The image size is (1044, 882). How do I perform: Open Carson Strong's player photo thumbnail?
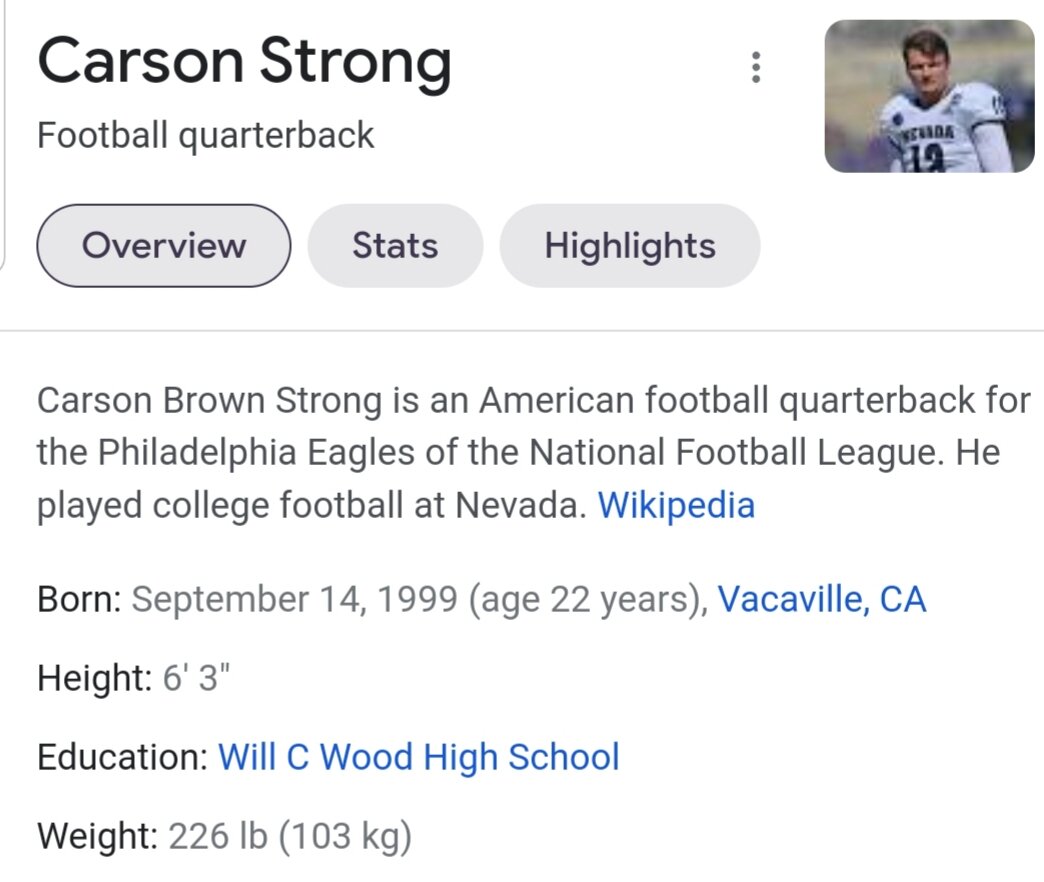coord(929,96)
